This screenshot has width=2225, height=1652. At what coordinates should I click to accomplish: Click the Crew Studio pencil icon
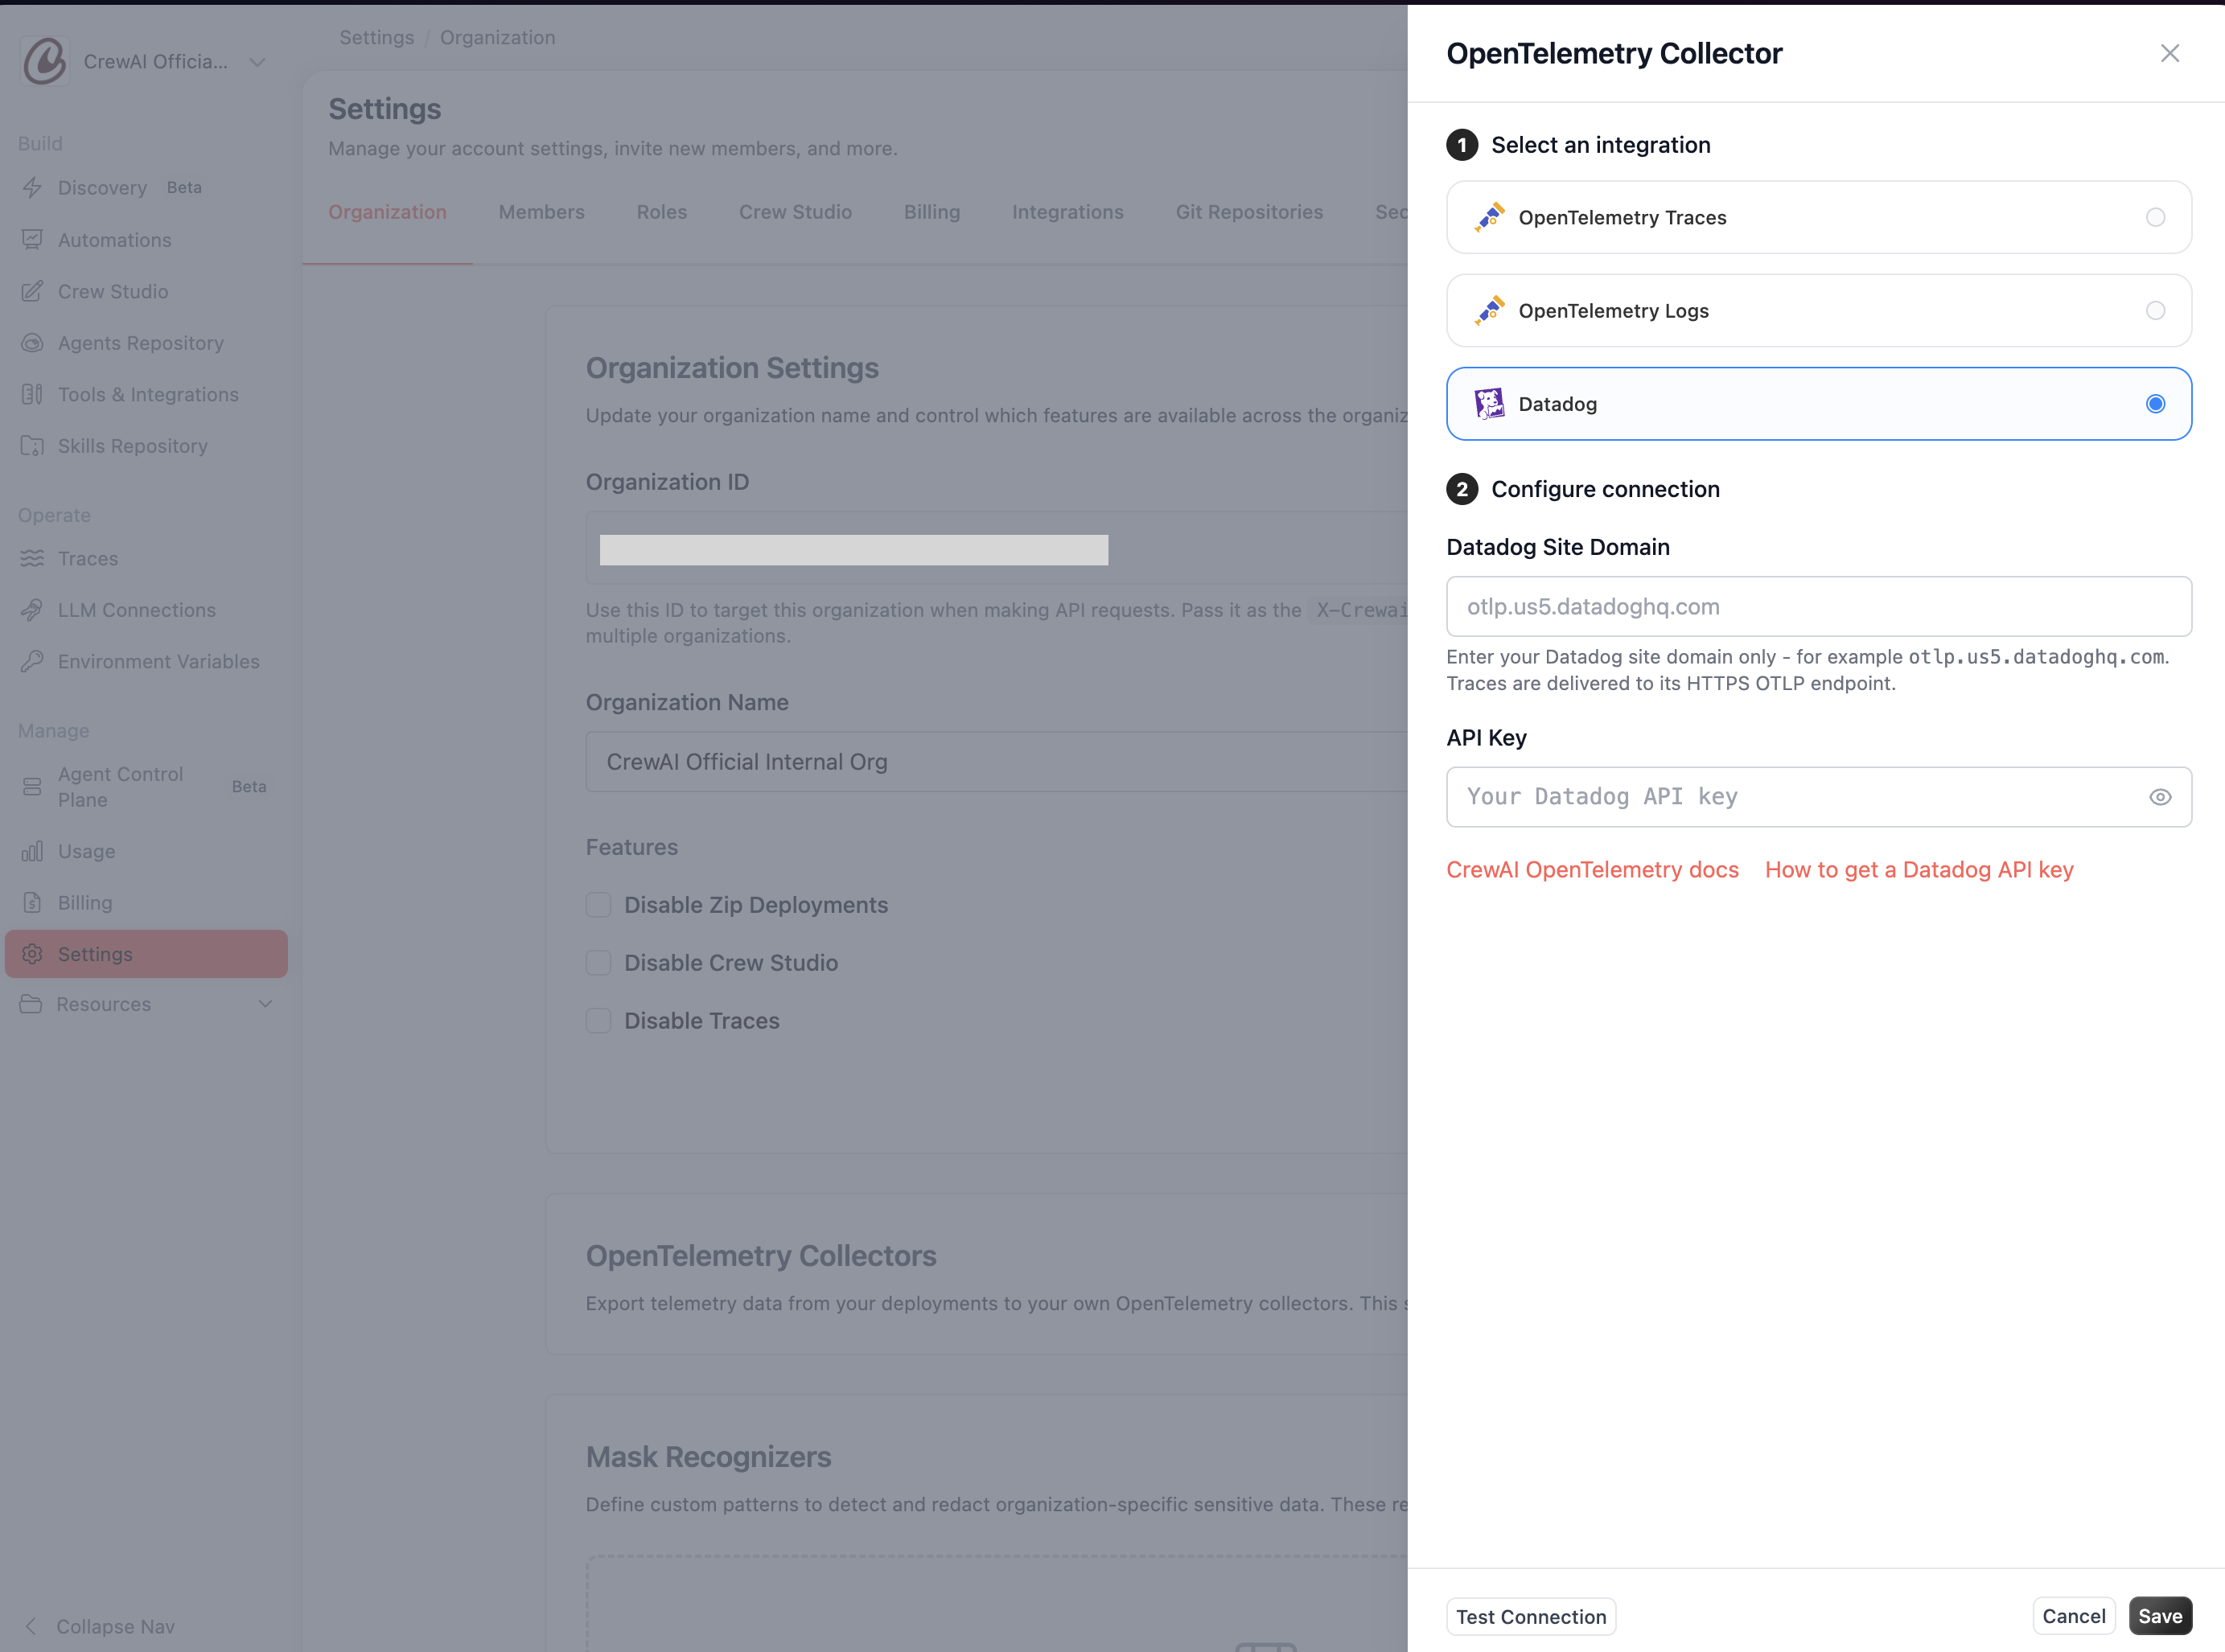(32, 291)
